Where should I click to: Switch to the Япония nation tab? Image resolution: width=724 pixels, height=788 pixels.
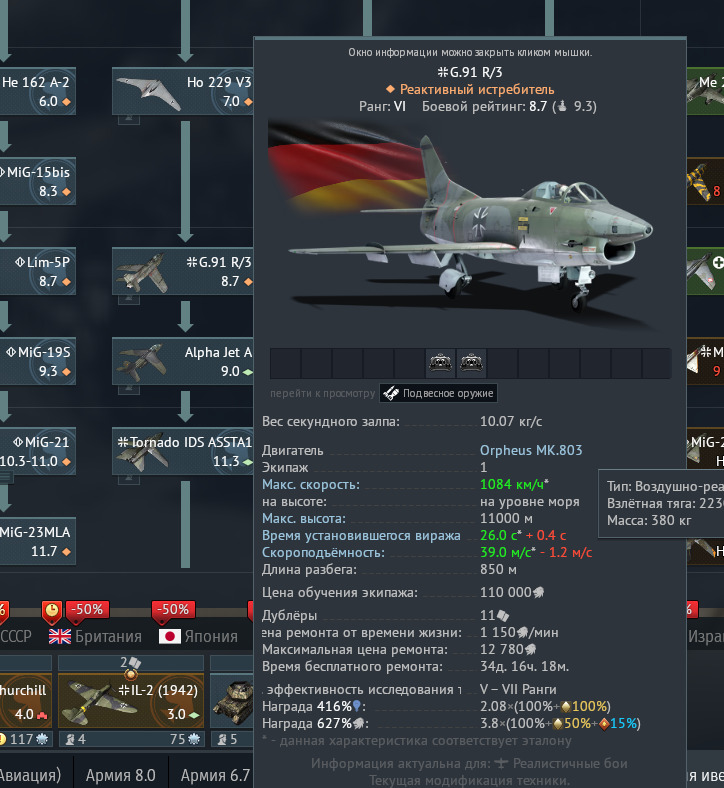click(x=198, y=636)
